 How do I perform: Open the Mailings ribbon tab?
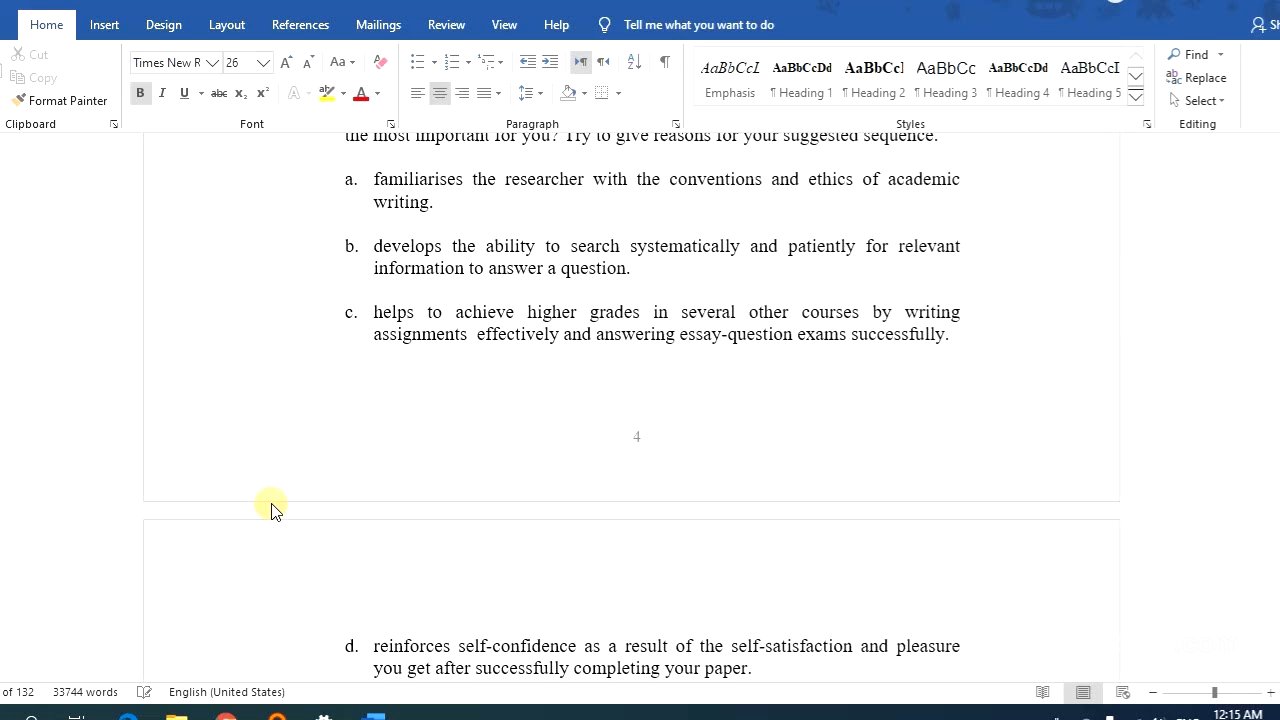pyautogui.click(x=378, y=24)
